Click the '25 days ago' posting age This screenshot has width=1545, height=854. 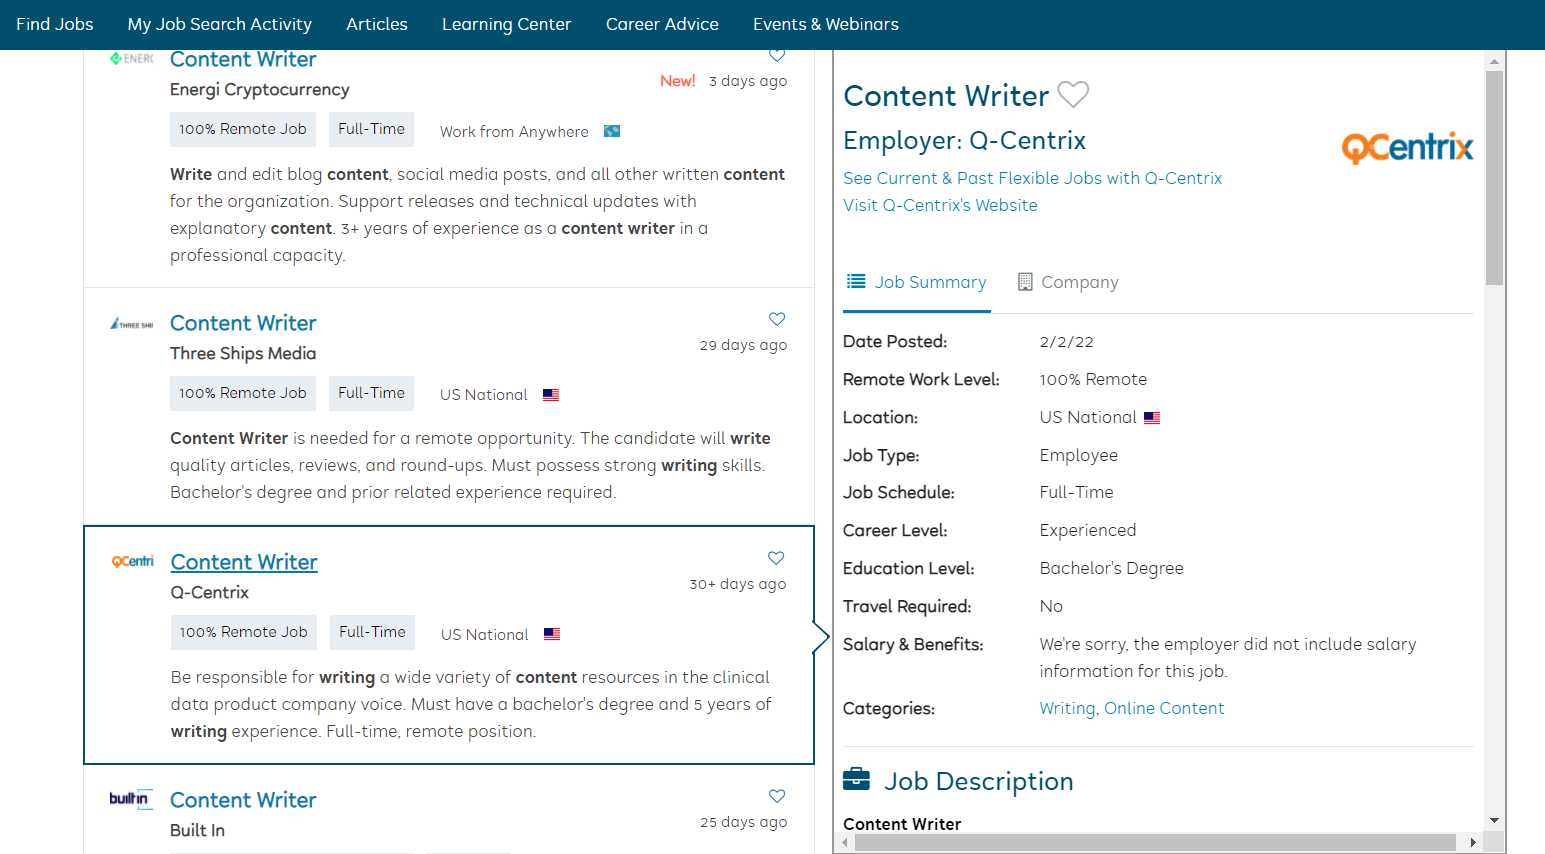coord(744,822)
